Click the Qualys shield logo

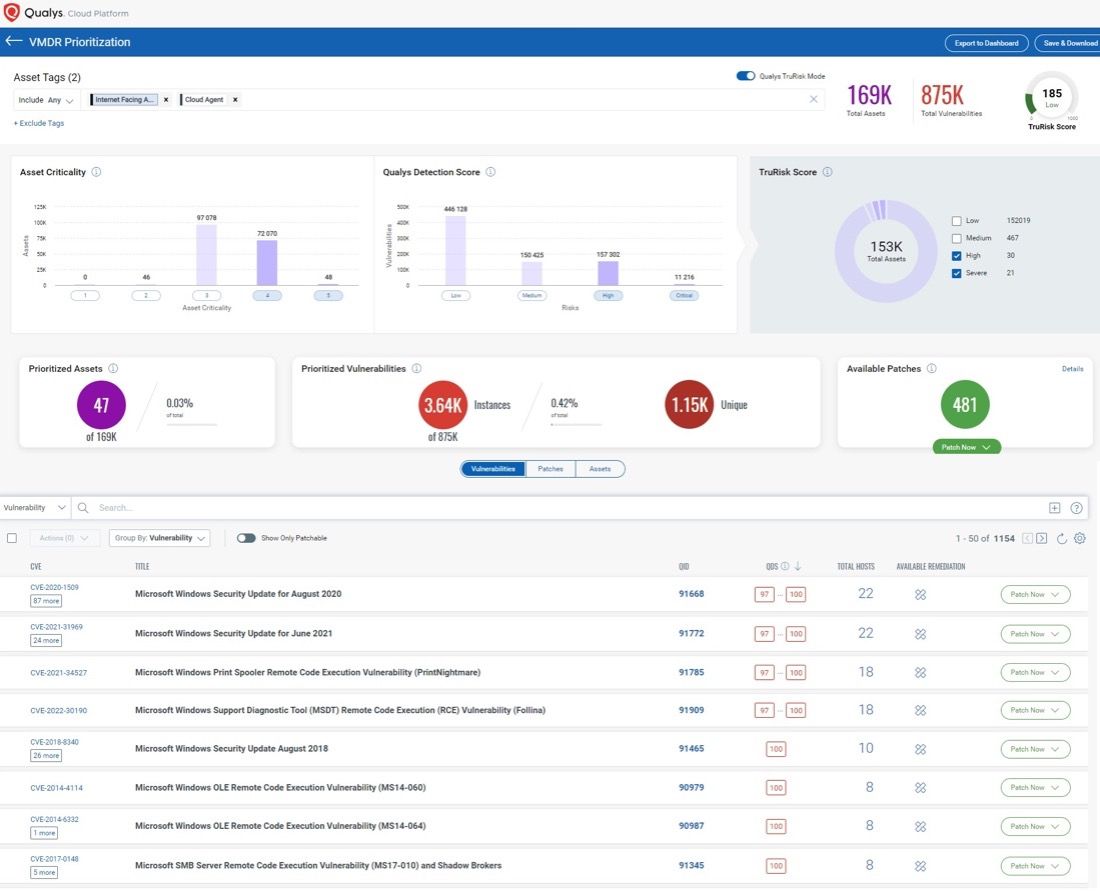(x=11, y=13)
